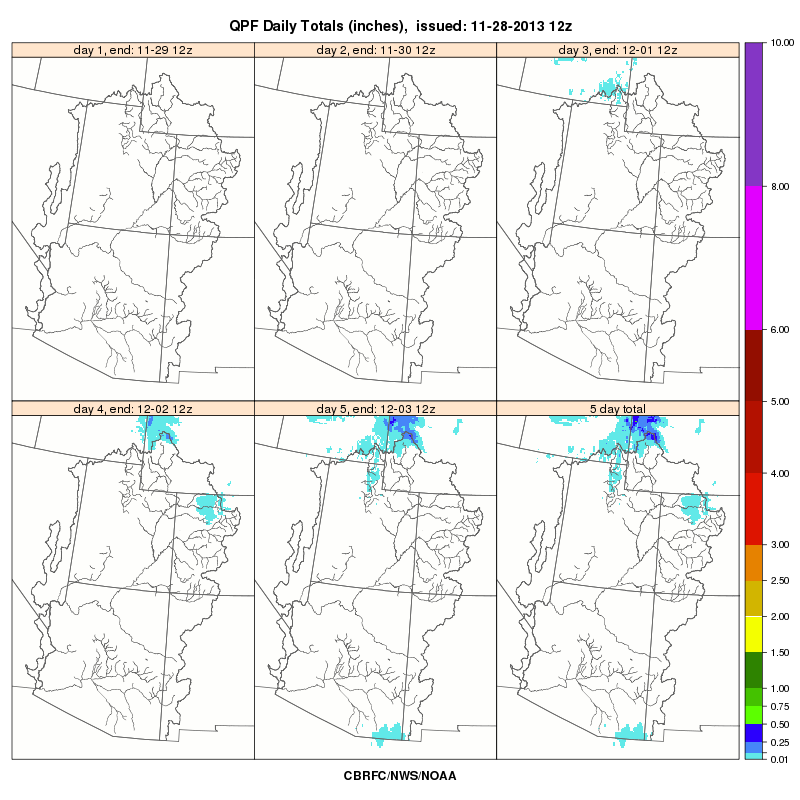Select the 'day 2, end: 11-30 12z' header
800x800 pixels.
tap(376, 50)
